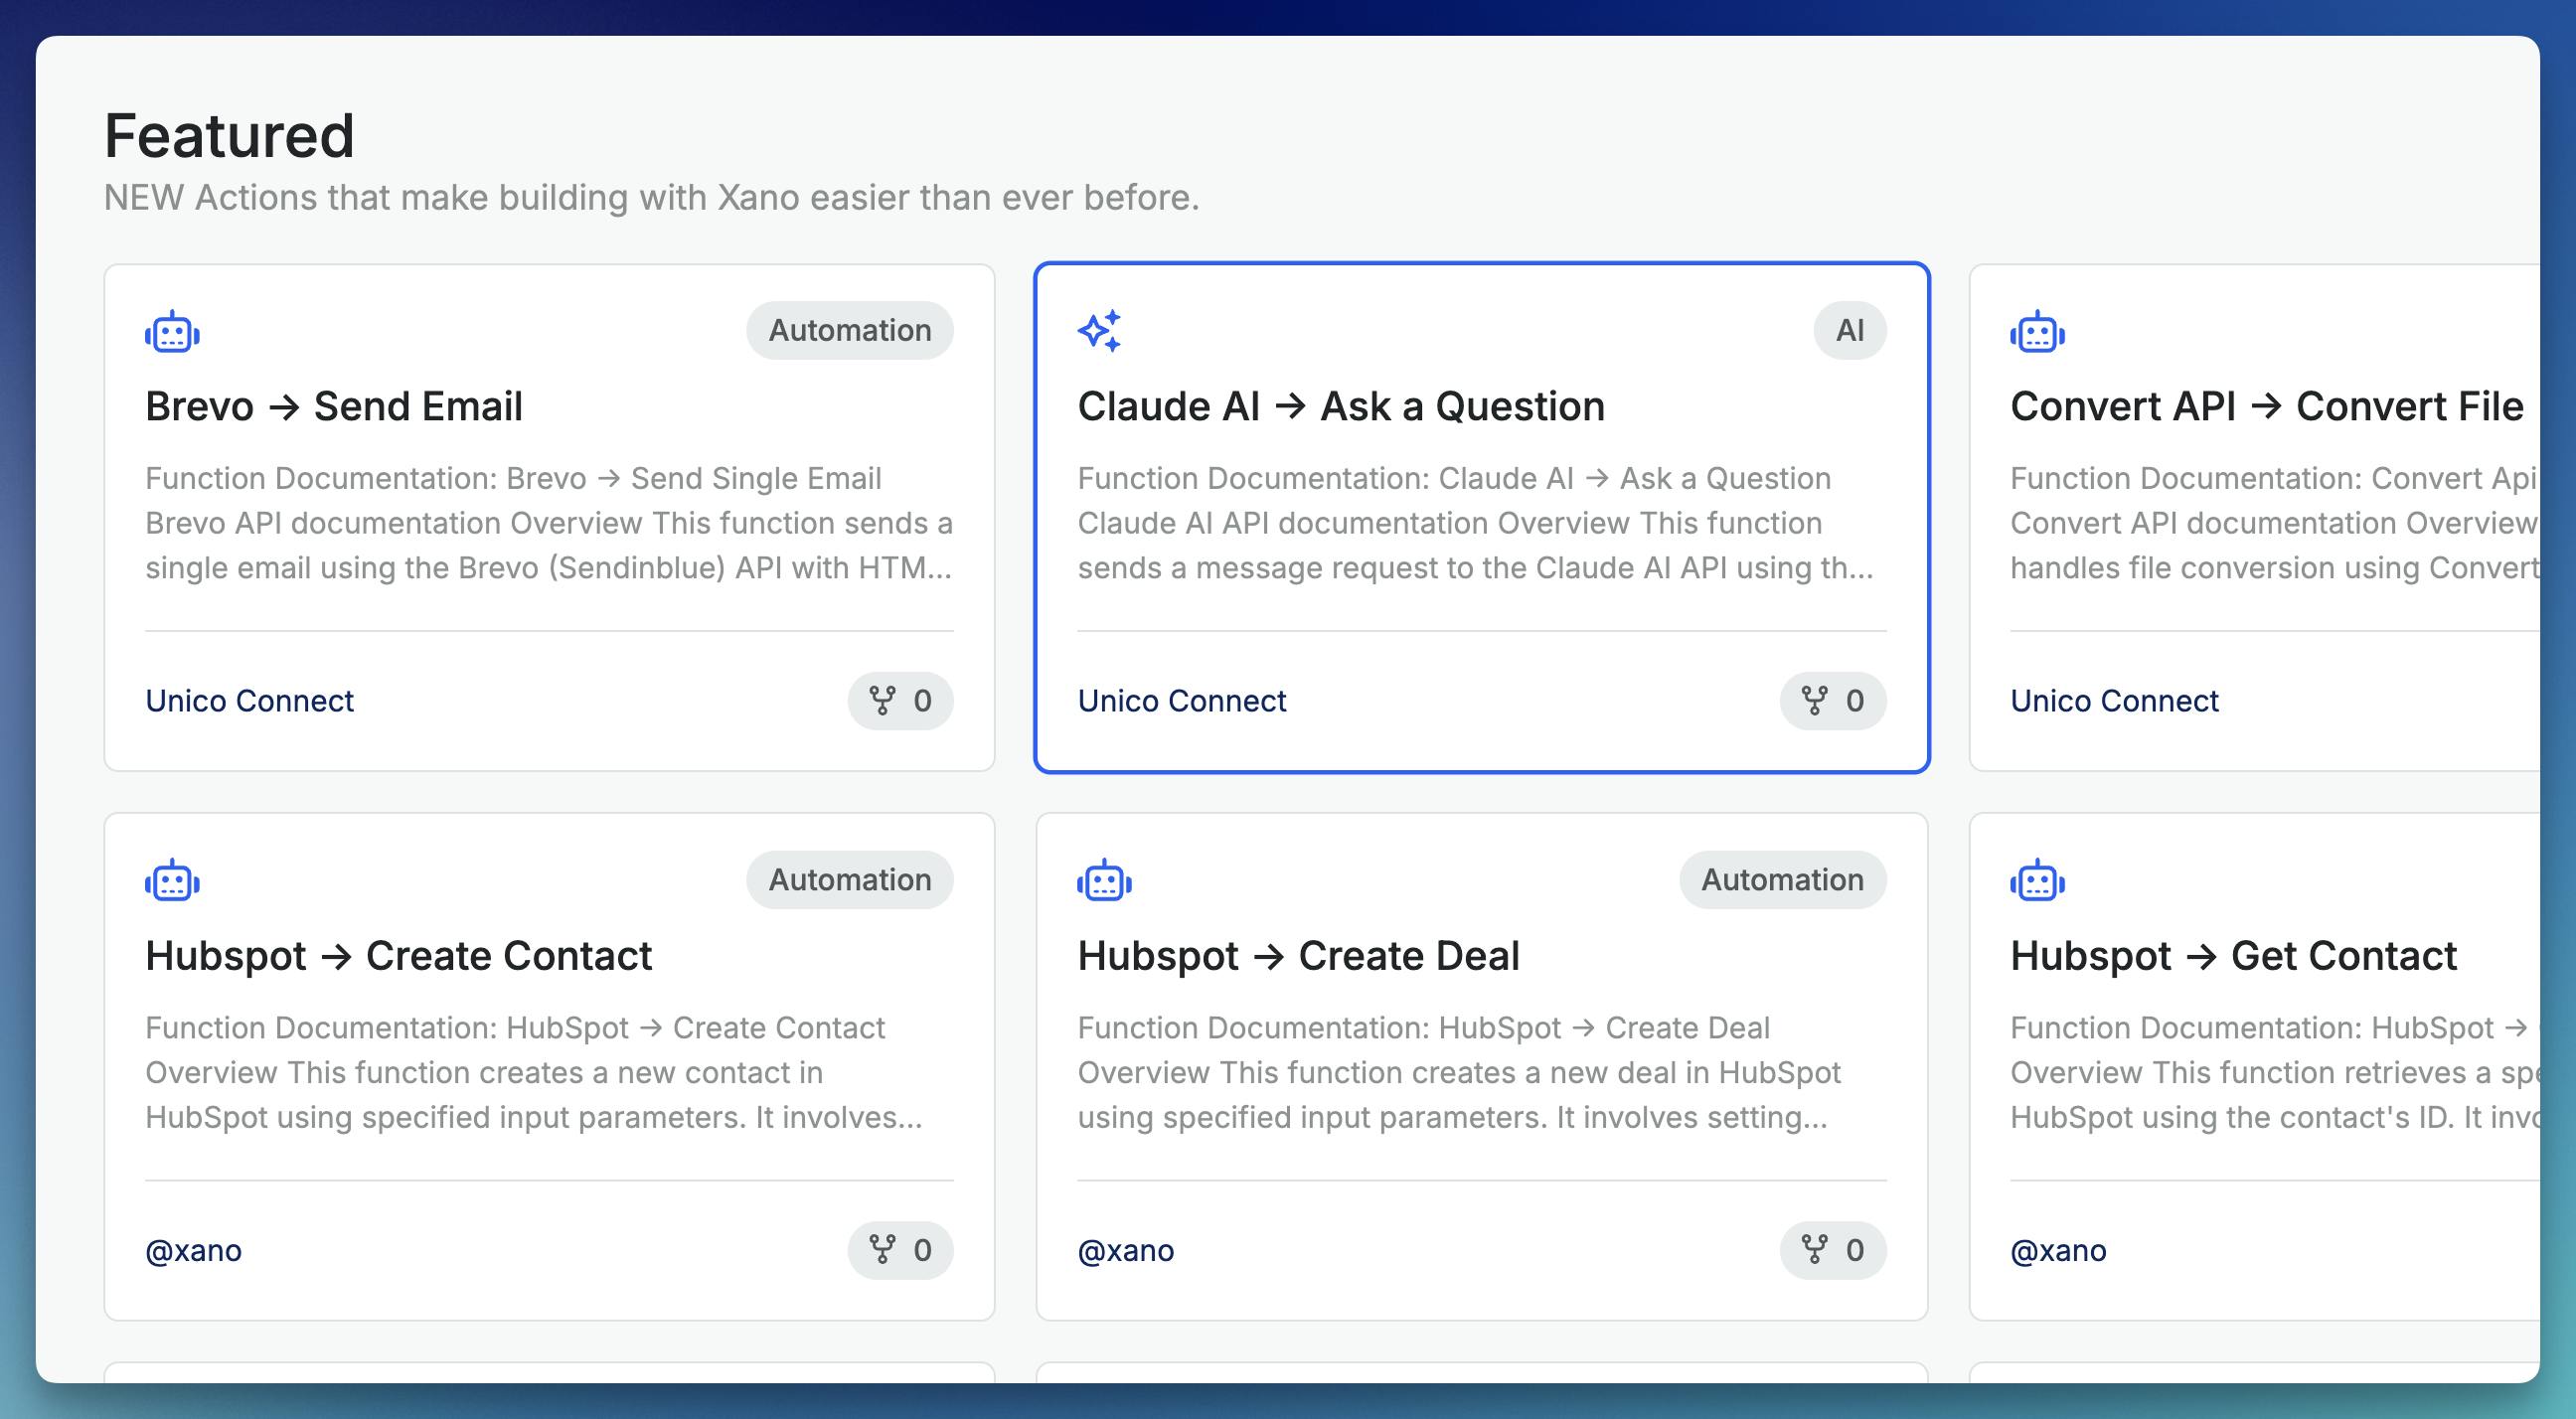
Task: Open the Hubspot → Get Contact title
Action: click(x=2233, y=957)
